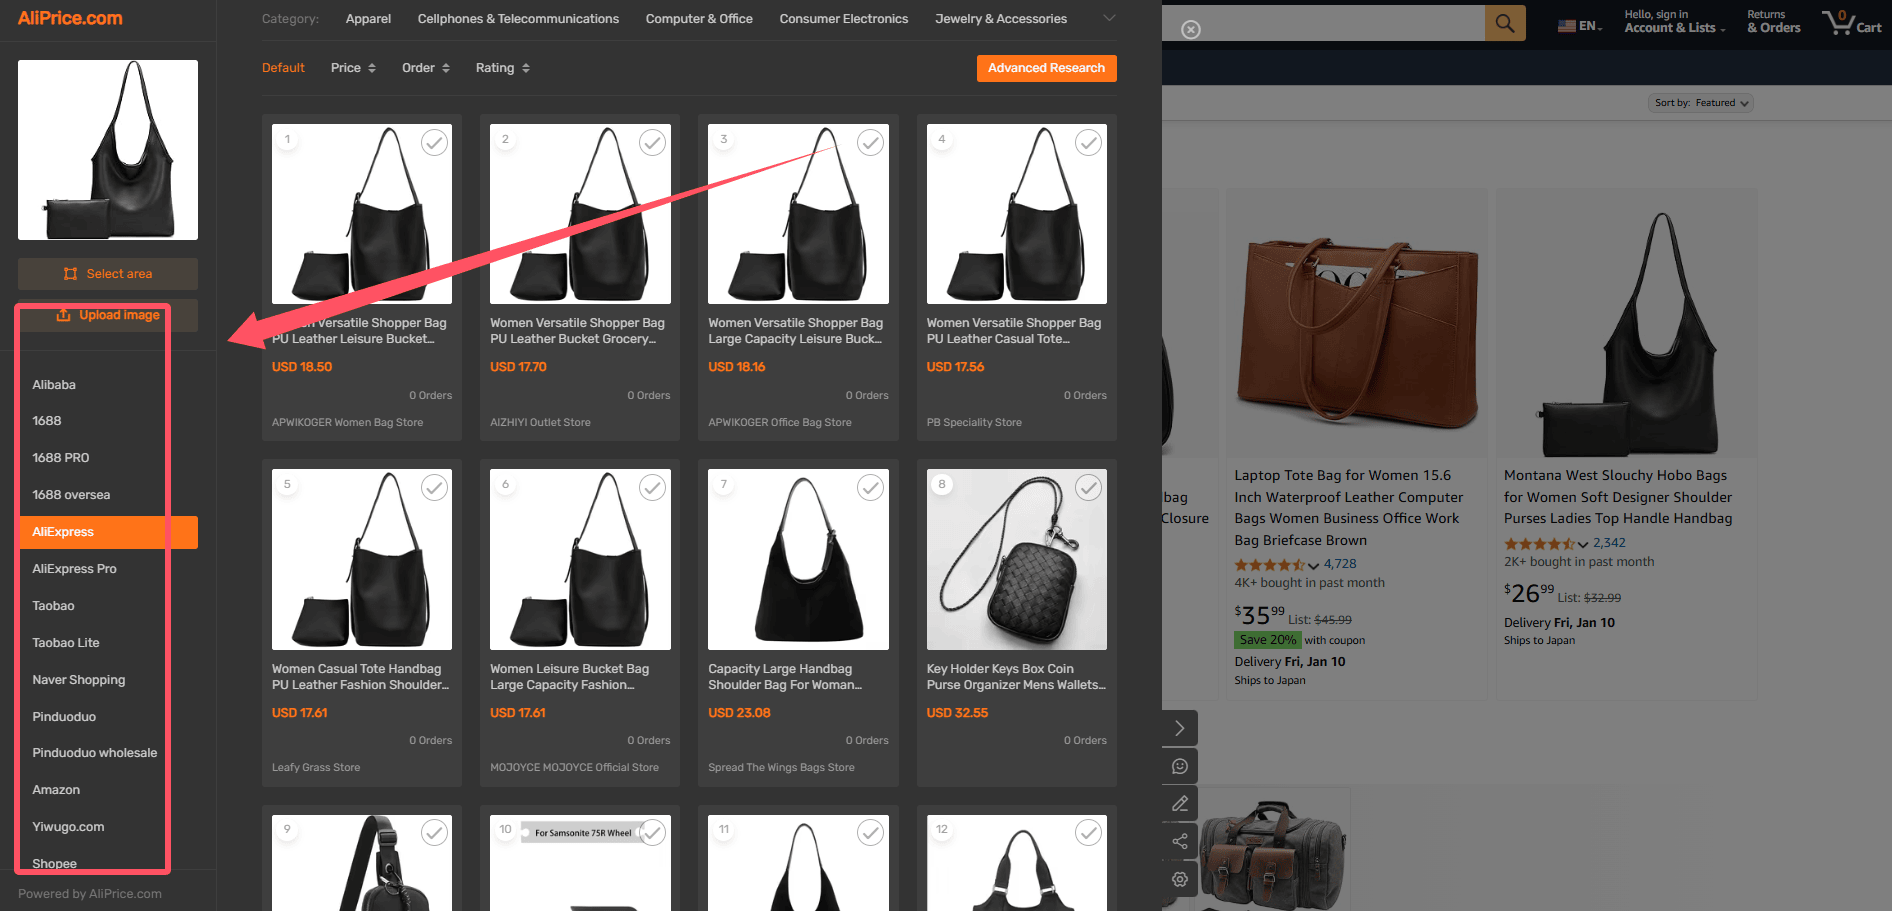
Task: Click the floating sidebar edit pencil icon
Action: pos(1180,804)
